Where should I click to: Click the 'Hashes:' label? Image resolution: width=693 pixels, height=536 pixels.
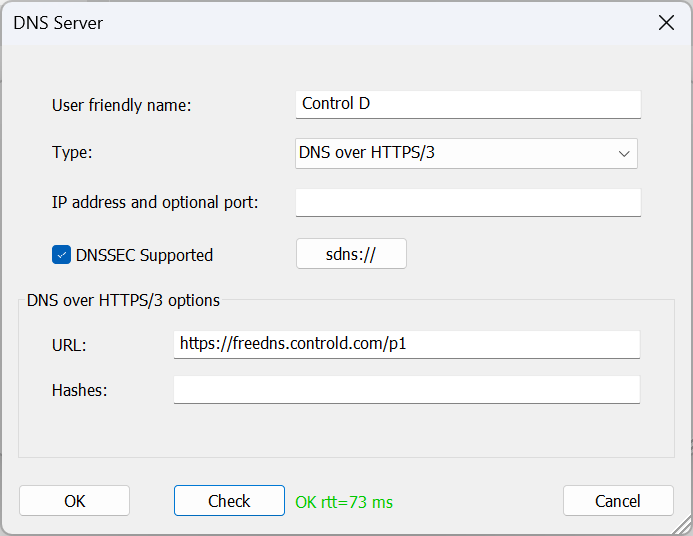pos(80,390)
